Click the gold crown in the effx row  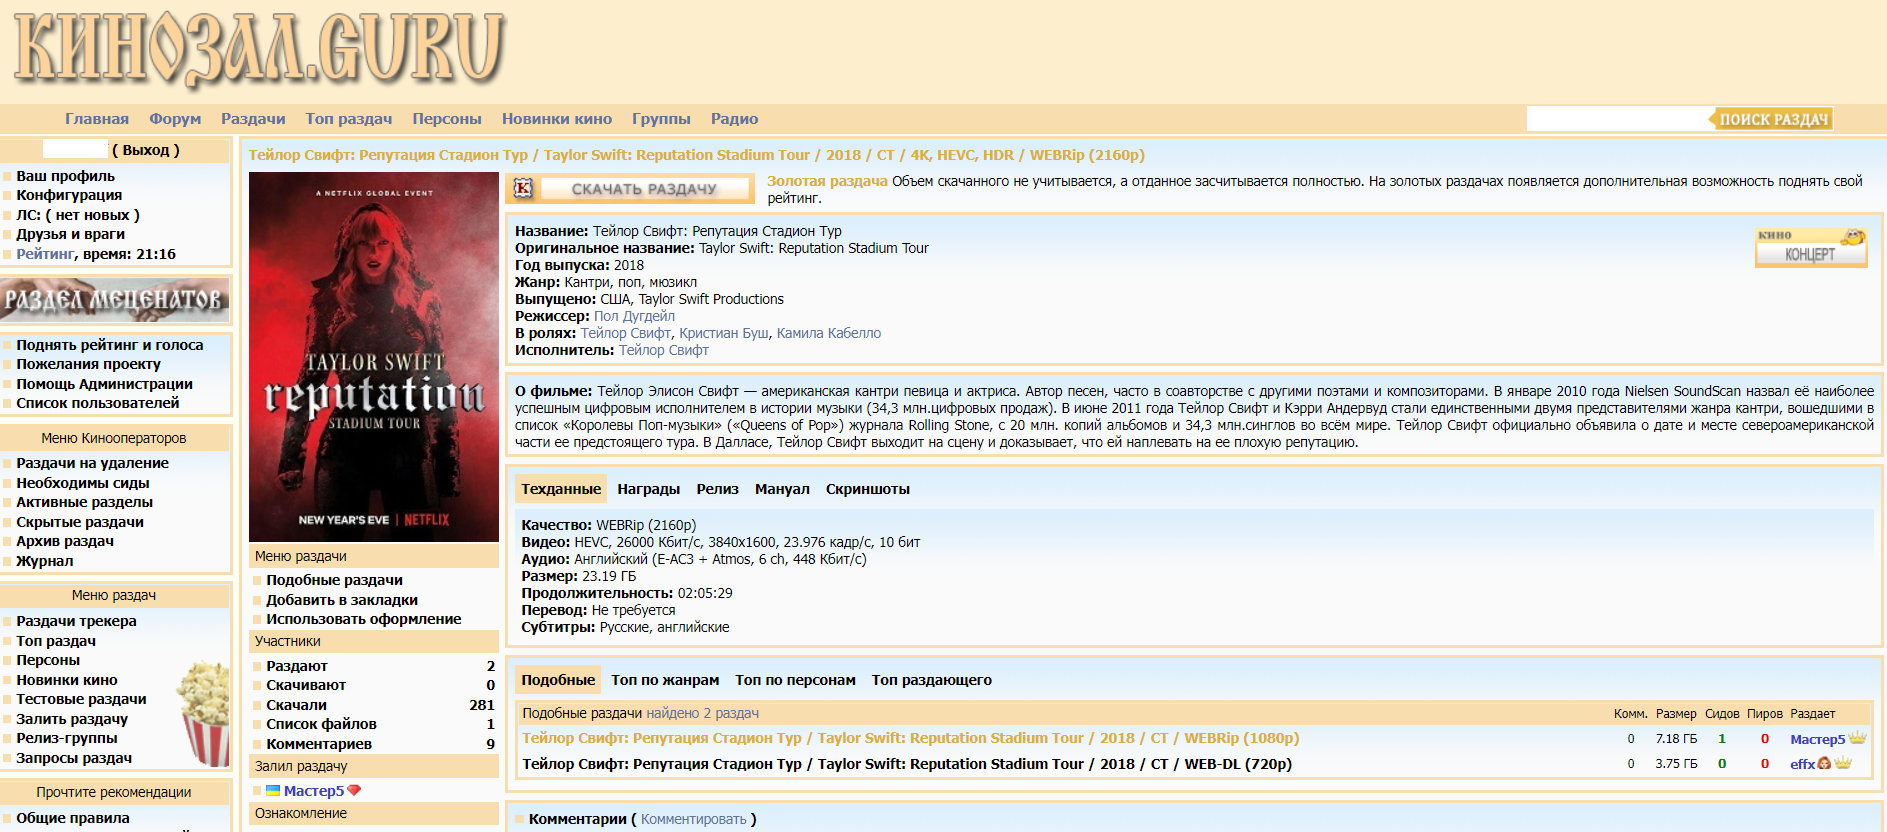coord(1843,764)
